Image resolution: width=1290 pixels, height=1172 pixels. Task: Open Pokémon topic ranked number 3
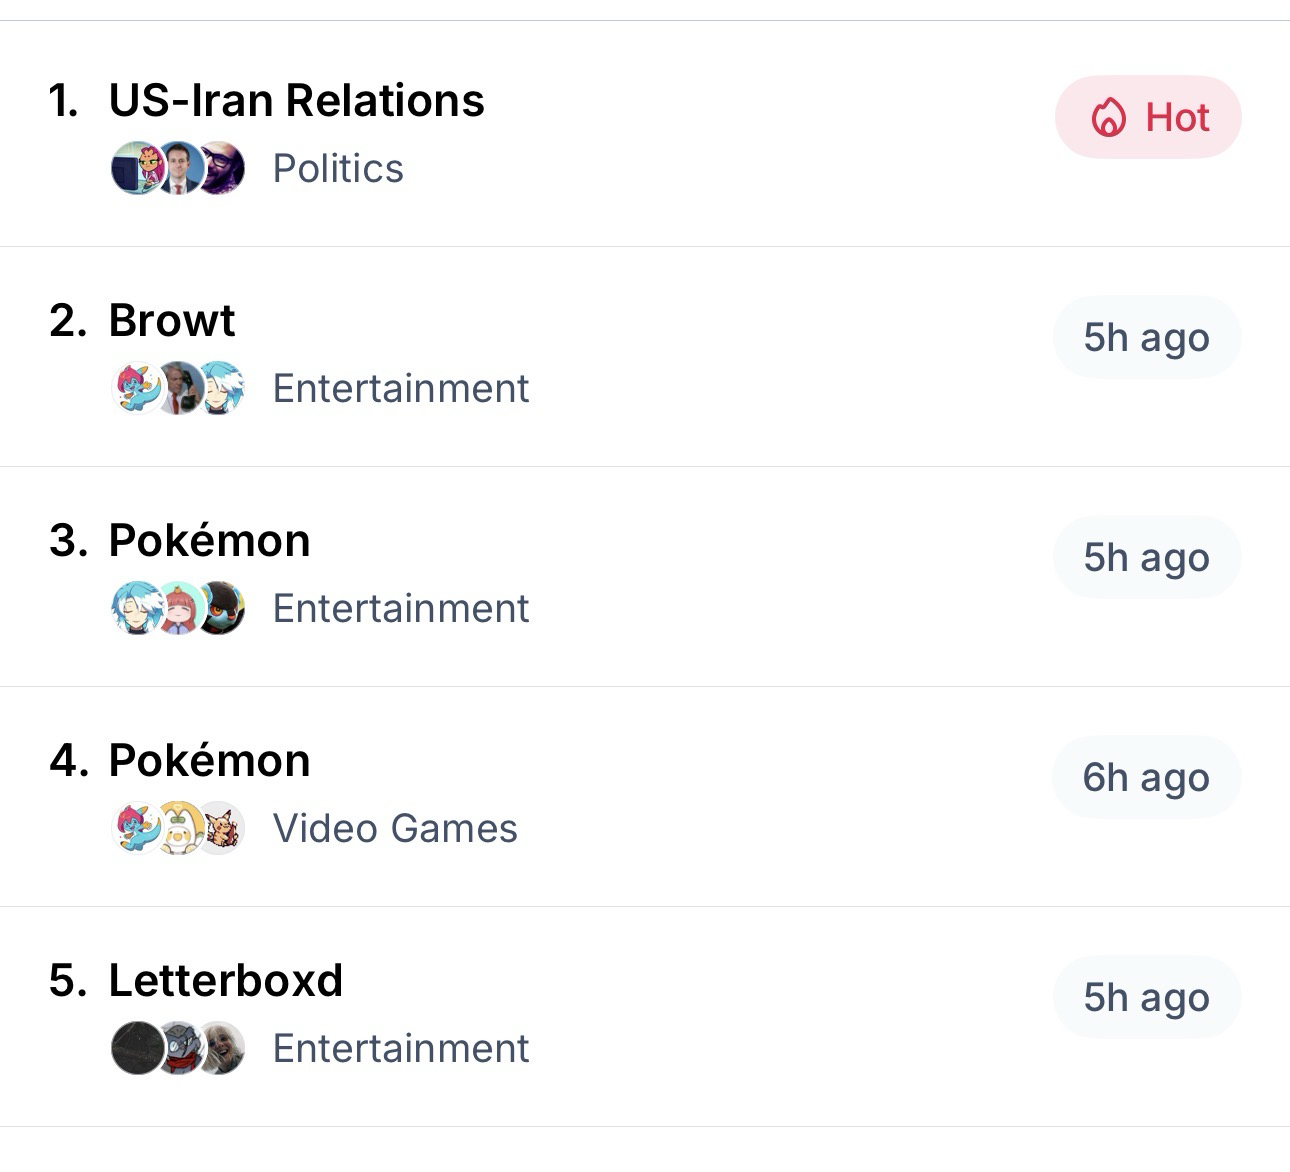click(209, 541)
